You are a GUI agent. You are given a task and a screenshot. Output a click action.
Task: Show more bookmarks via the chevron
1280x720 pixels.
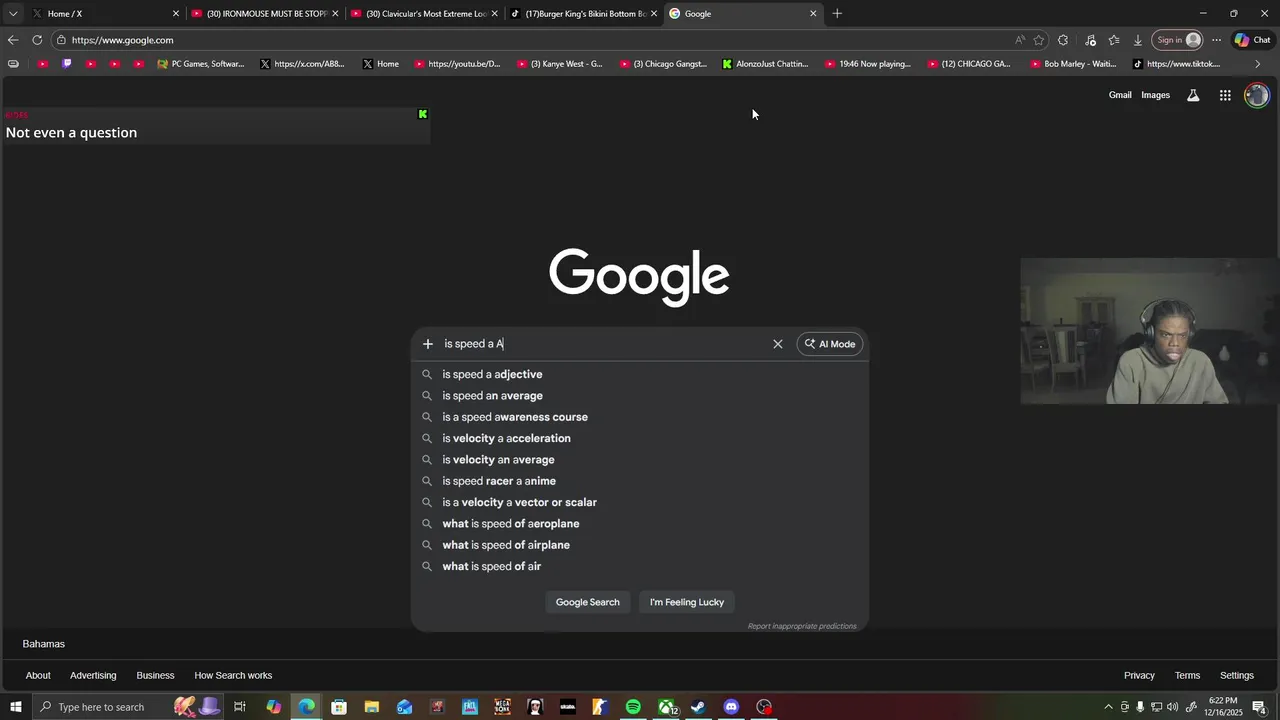pyautogui.click(x=1258, y=64)
